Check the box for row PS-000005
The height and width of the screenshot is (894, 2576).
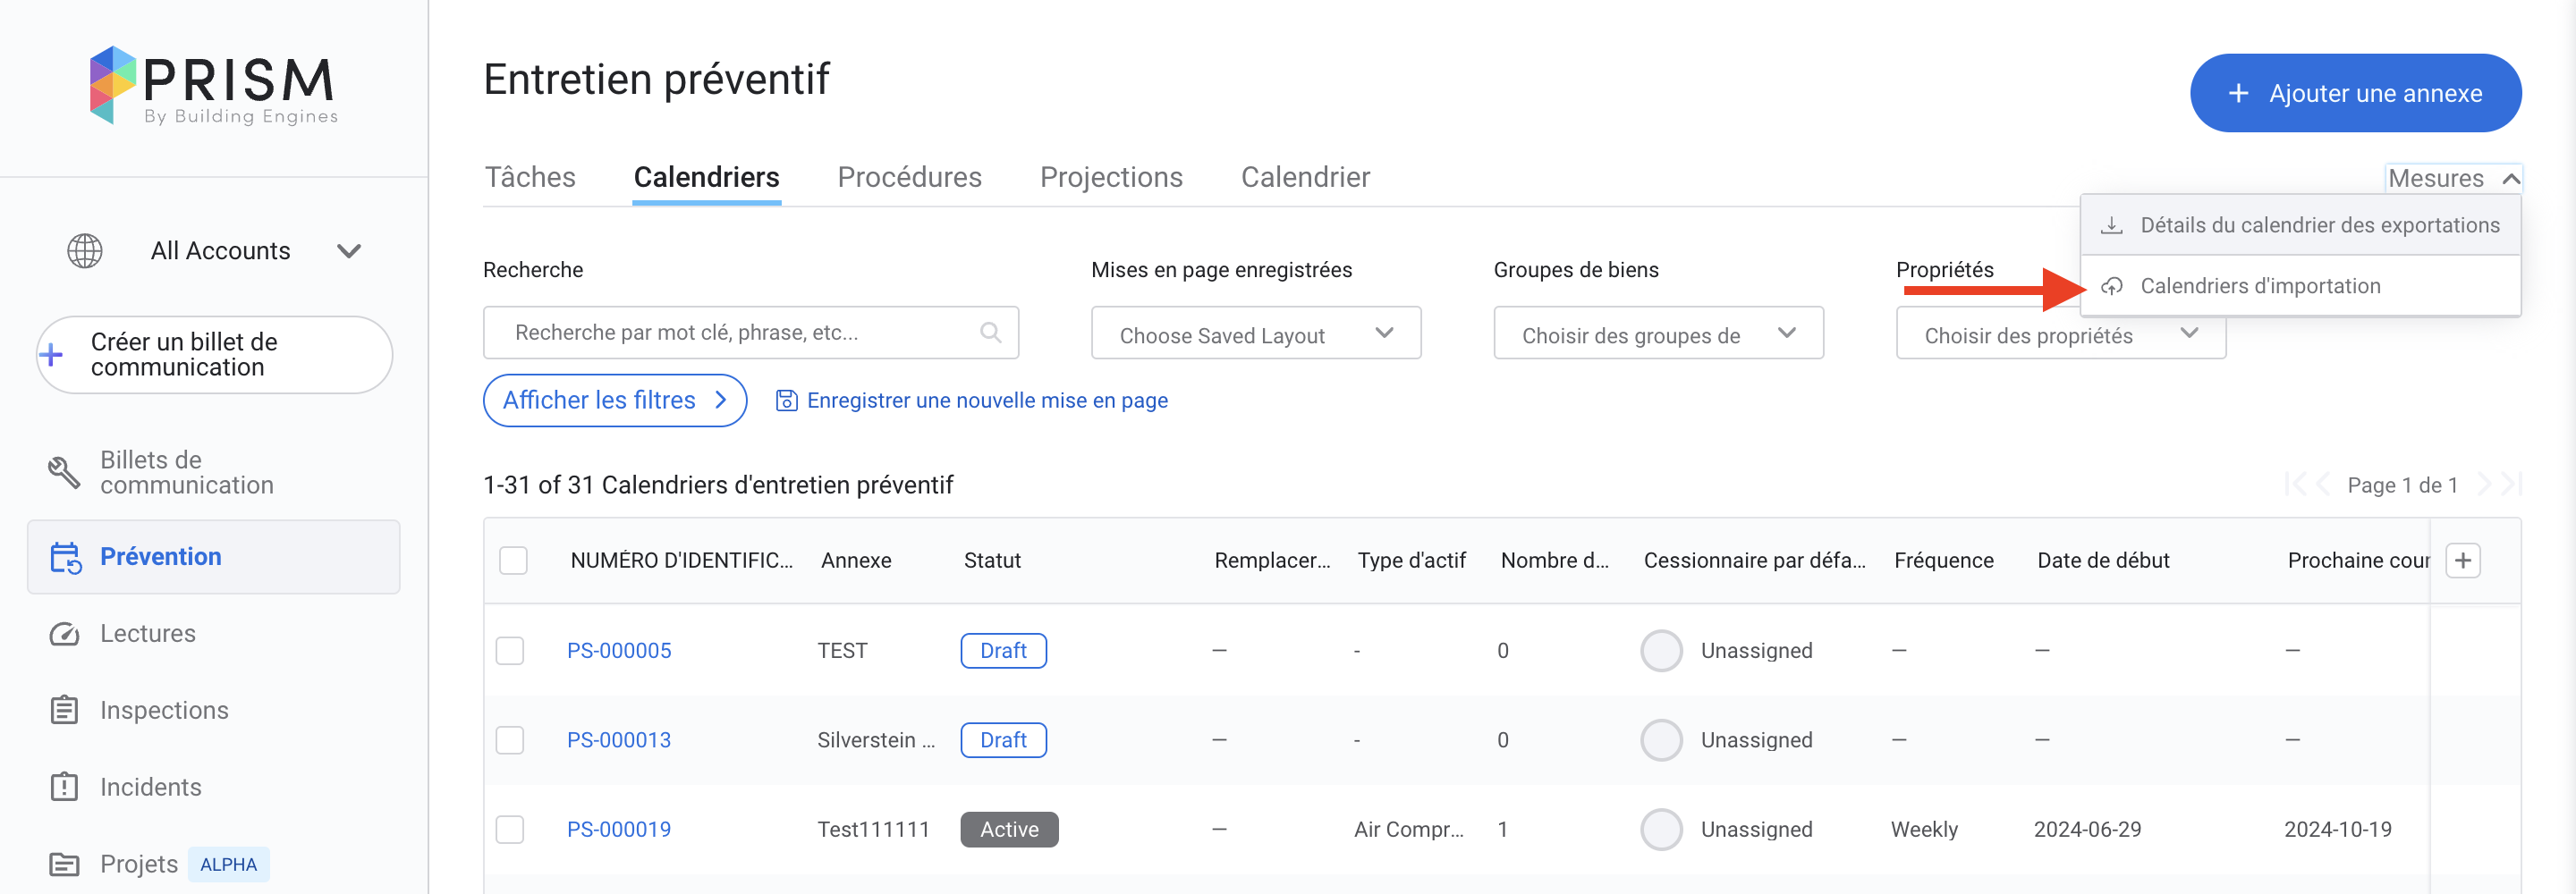[510, 651]
